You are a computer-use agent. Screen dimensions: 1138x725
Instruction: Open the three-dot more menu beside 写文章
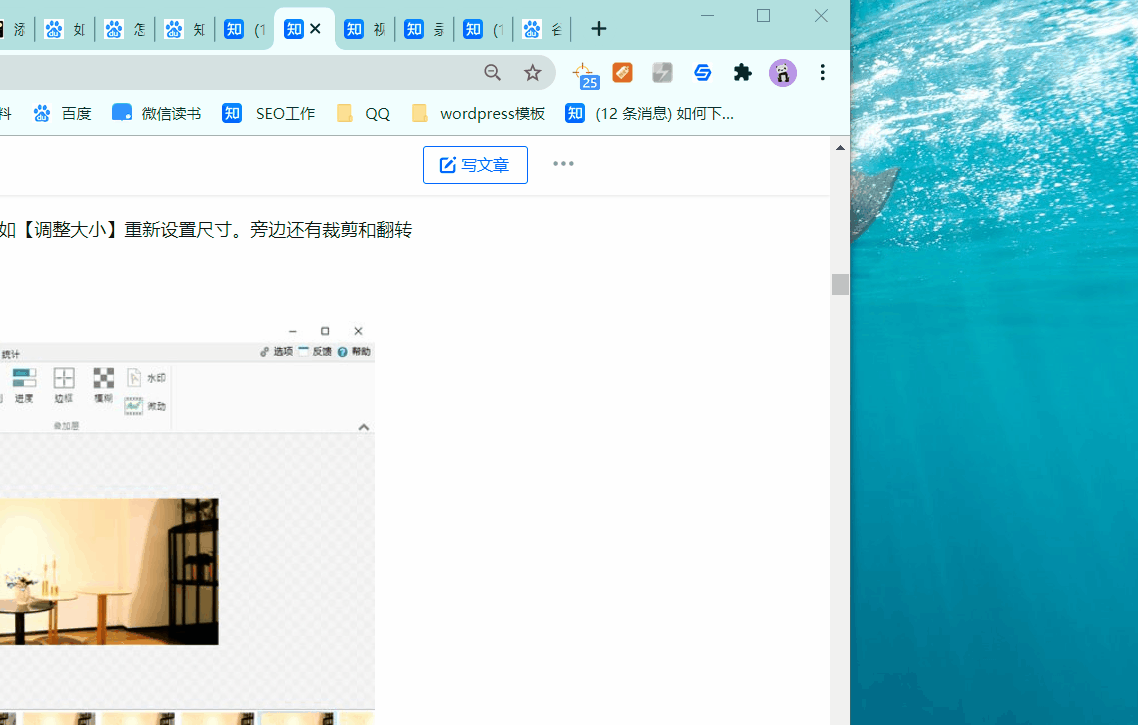[563, 164]
